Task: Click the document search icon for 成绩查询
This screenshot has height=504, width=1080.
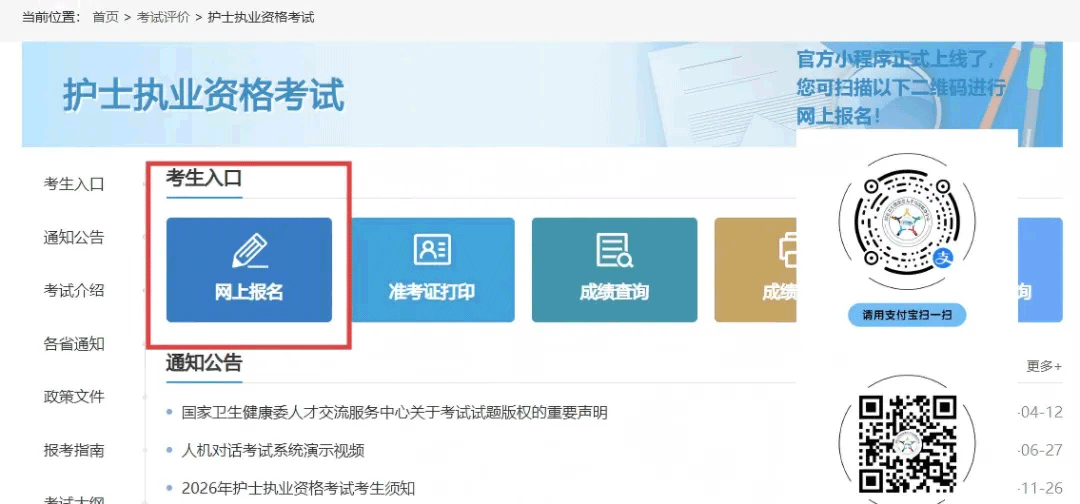Action: click(614, 250)
